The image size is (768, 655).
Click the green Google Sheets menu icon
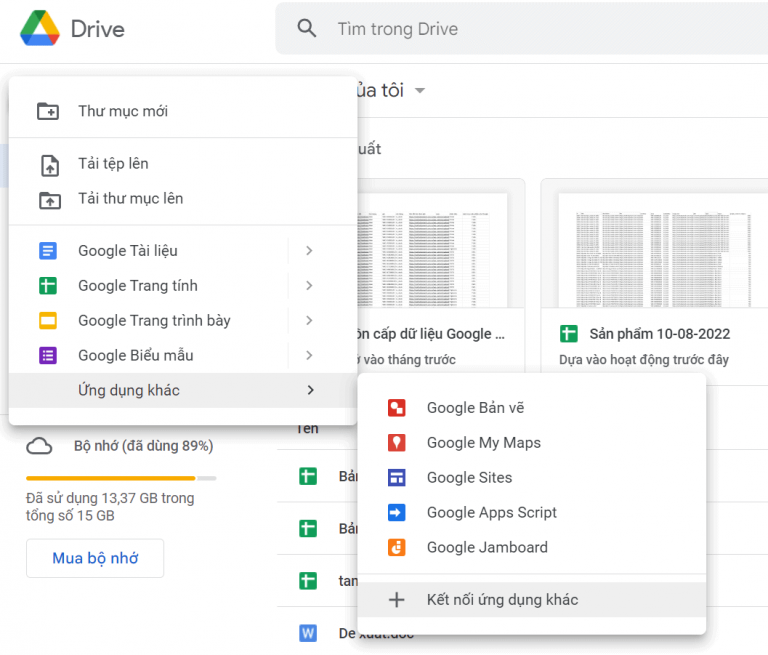[x=48, y=286]
